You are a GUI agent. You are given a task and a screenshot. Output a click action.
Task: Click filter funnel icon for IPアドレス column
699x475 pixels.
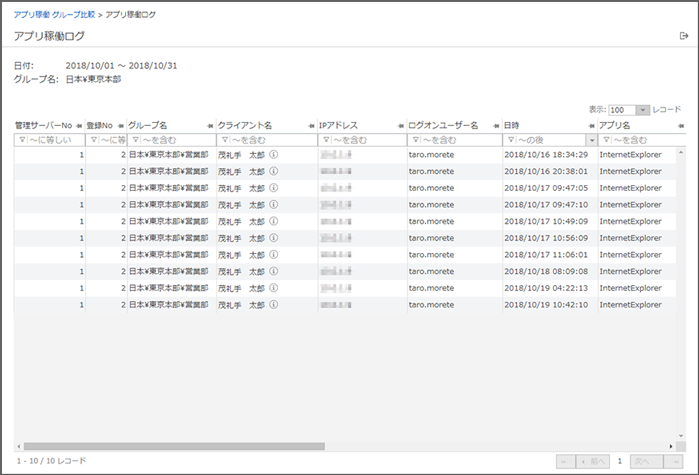[324, 140]
